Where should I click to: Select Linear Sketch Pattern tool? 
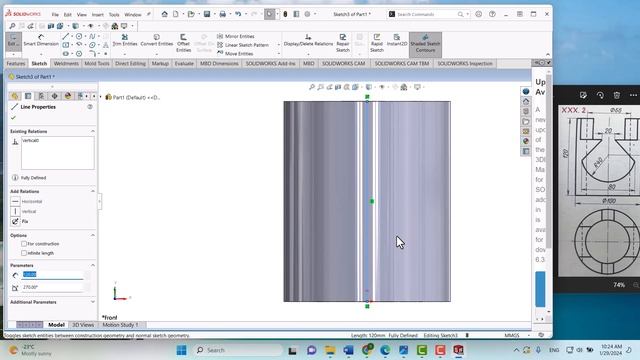click(x=243, y=45)
